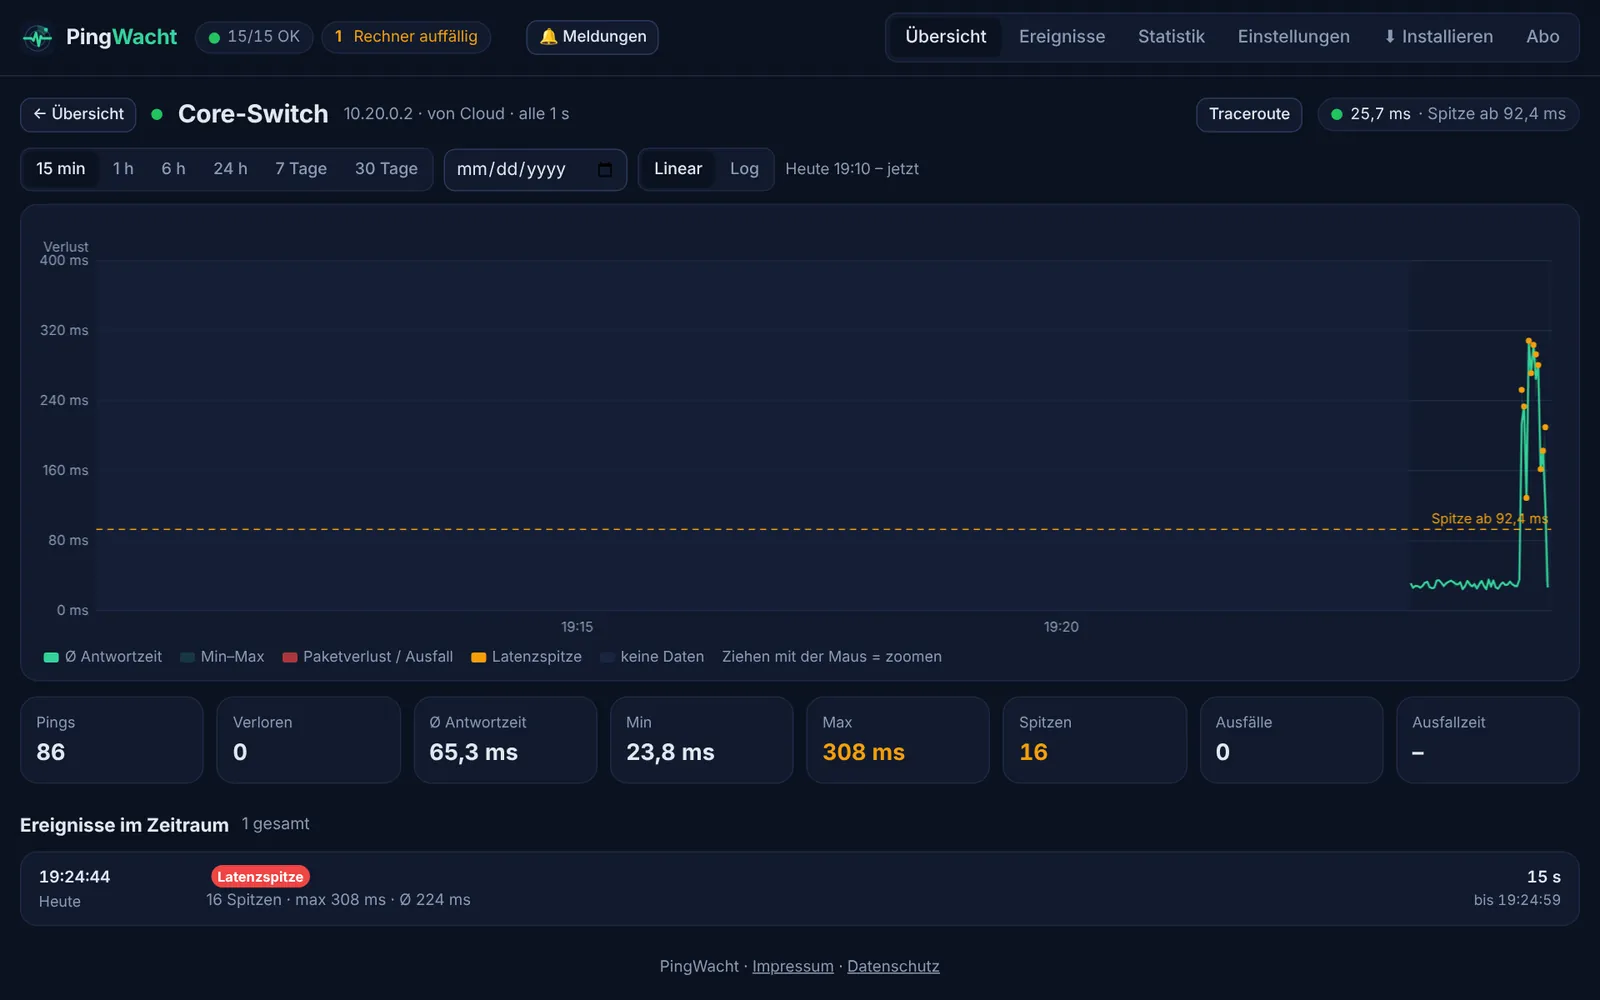
Task: Click the green status dot beside Core-Switch
Action: tap(157, 114)
